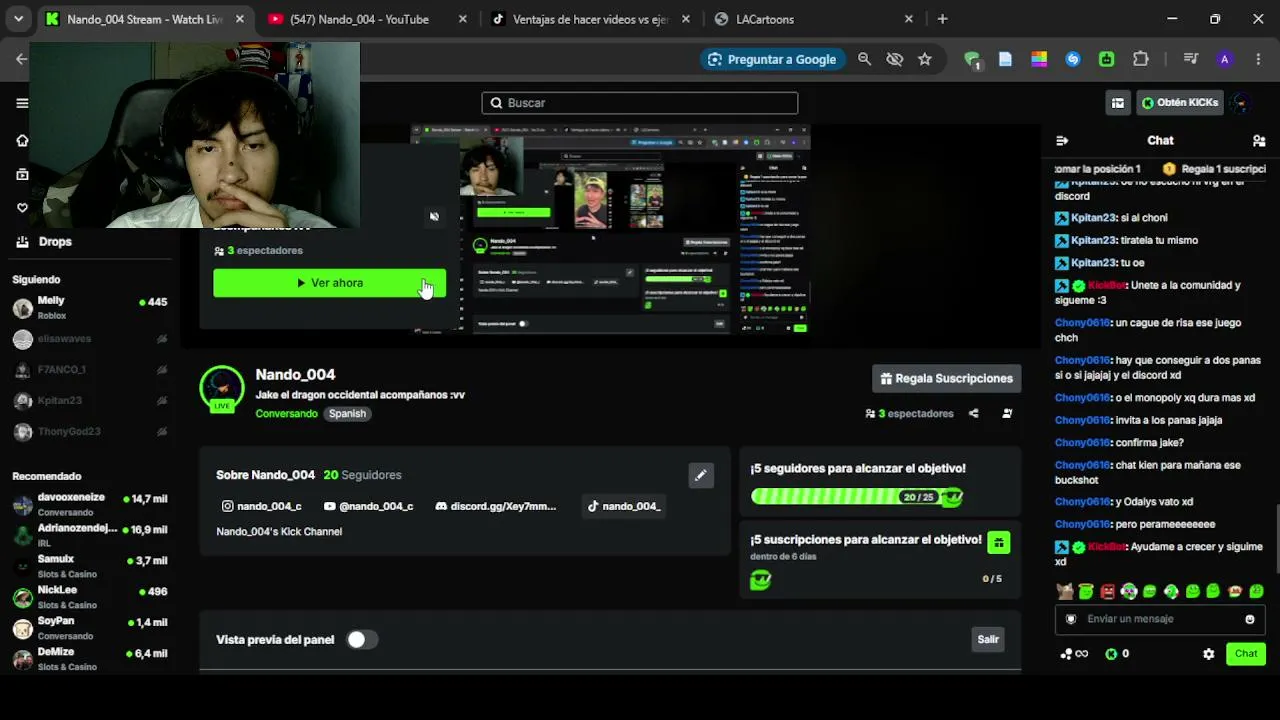Click the Salir button
This screenshot has width=1280, height=720.
coord(988,640)
